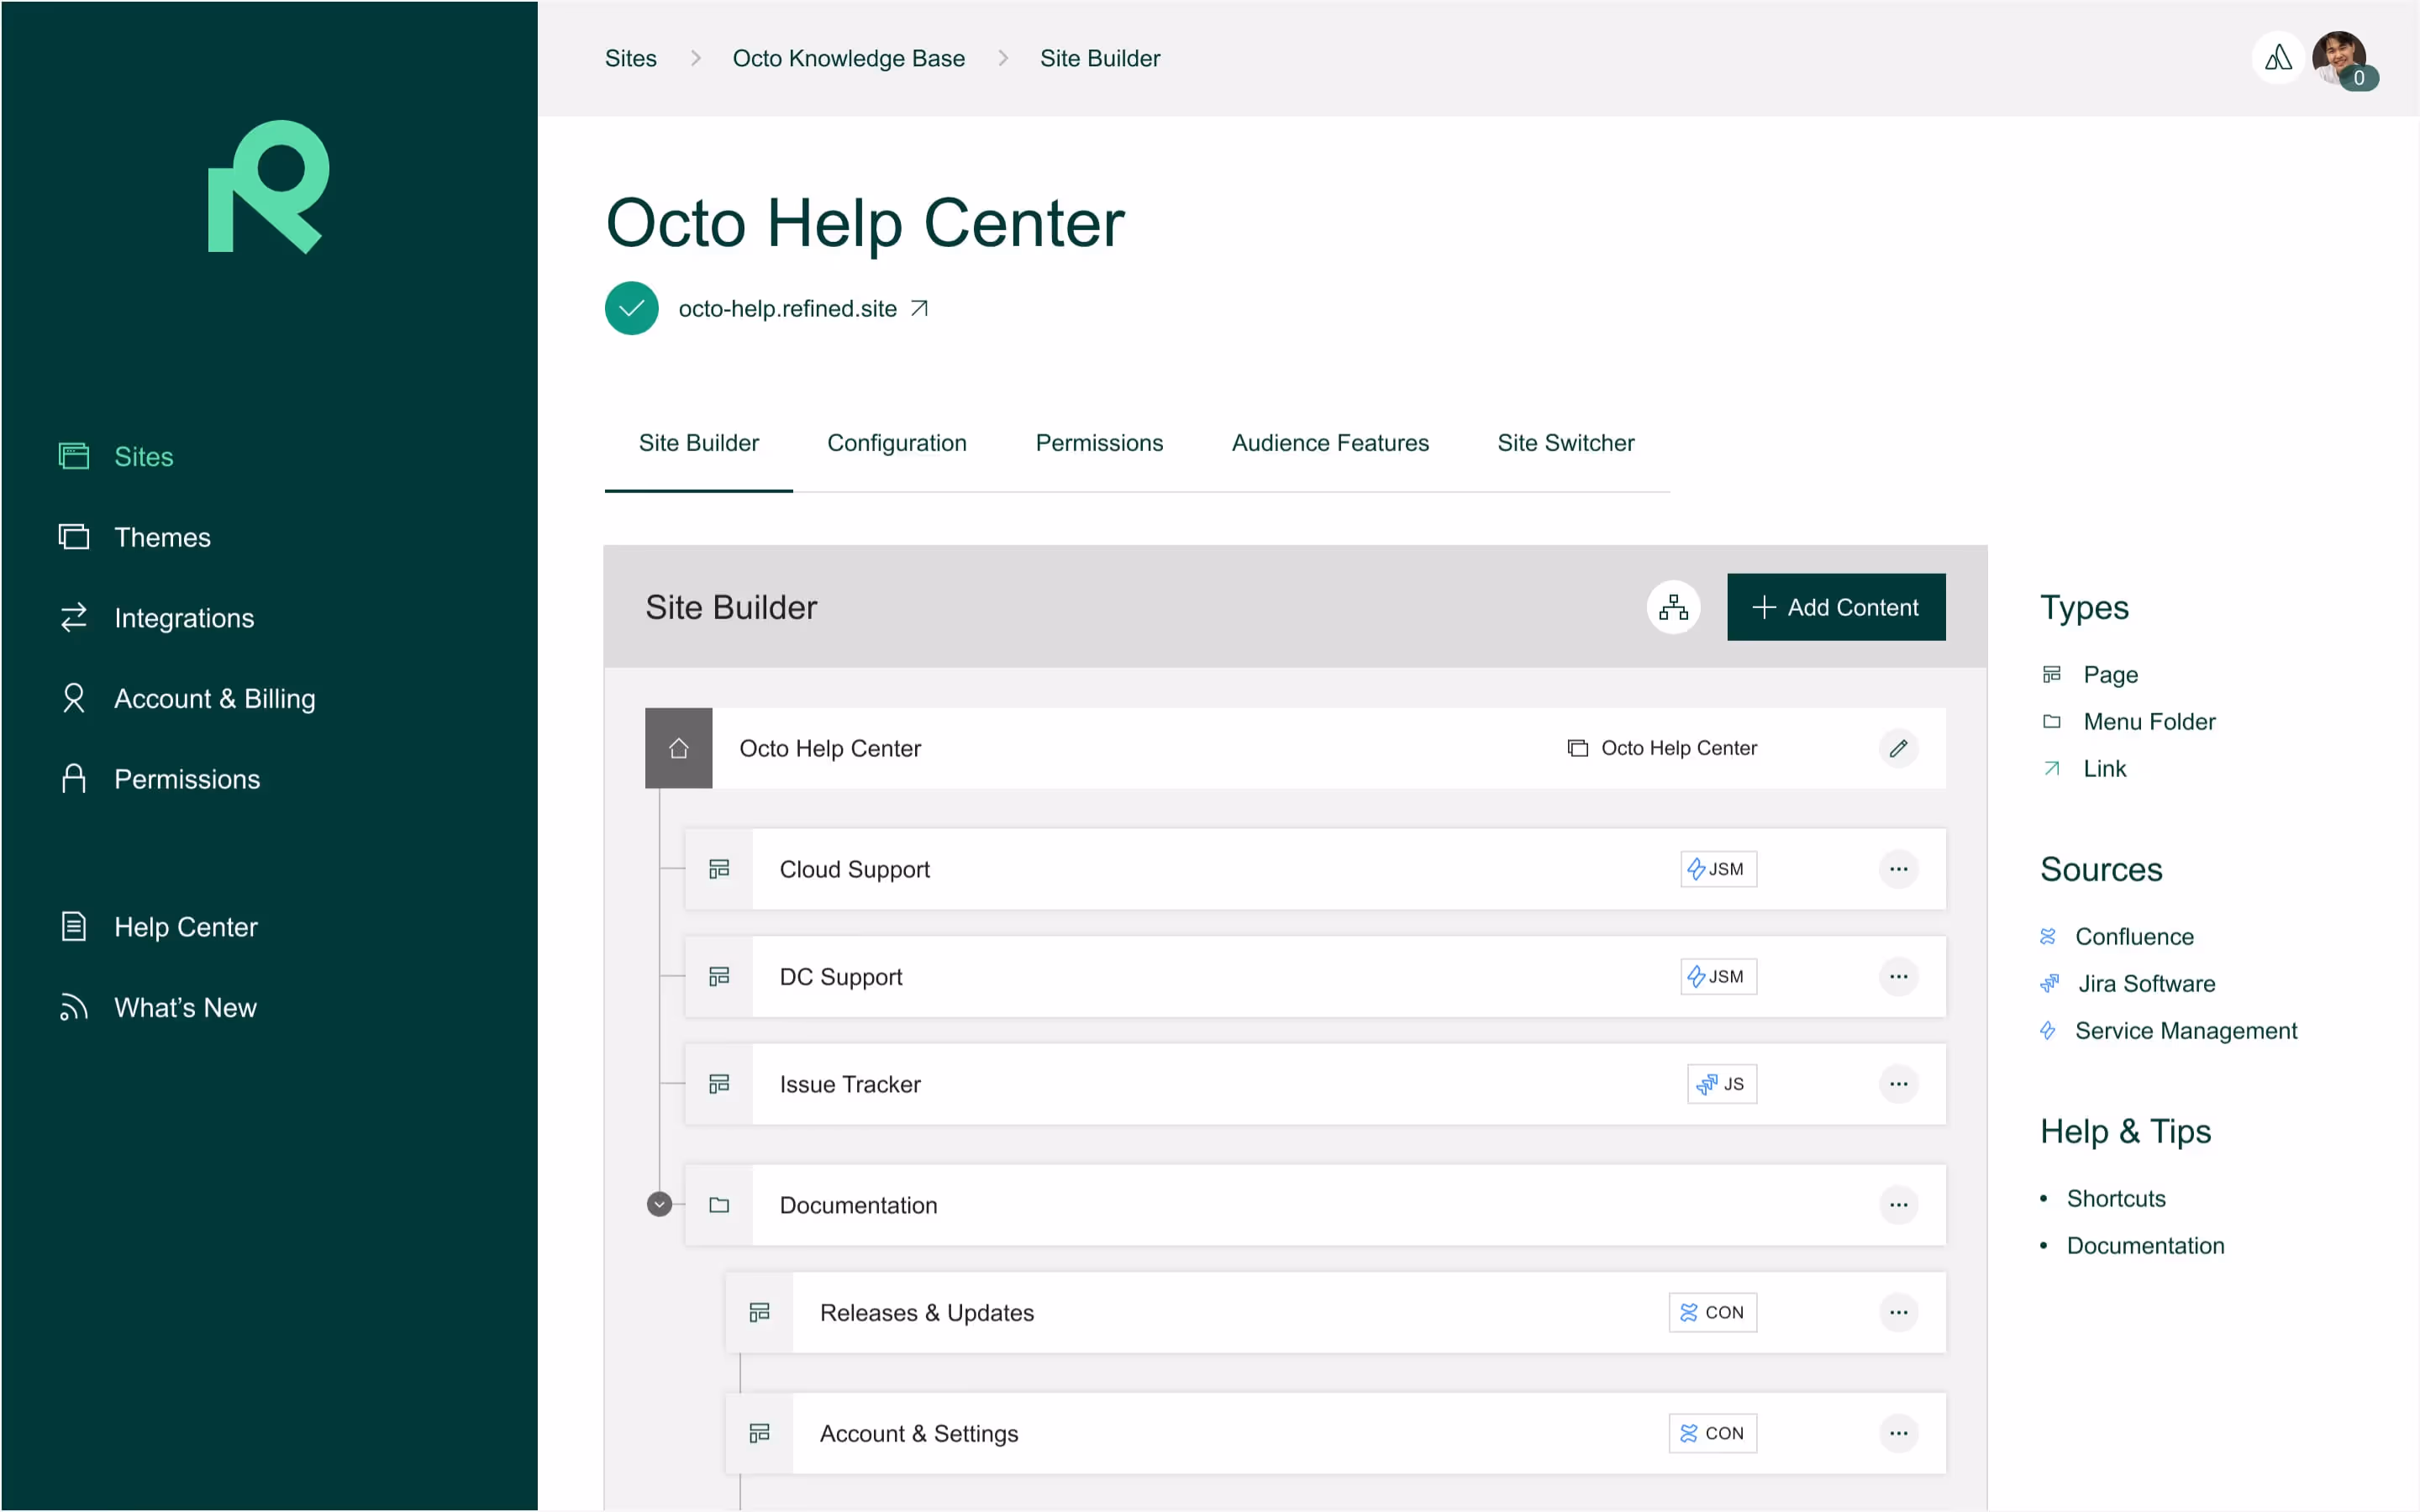Click the Atlassian logo icon in header
Viewport: 2420px width, 1512px height.
(x=2278, y=58)
